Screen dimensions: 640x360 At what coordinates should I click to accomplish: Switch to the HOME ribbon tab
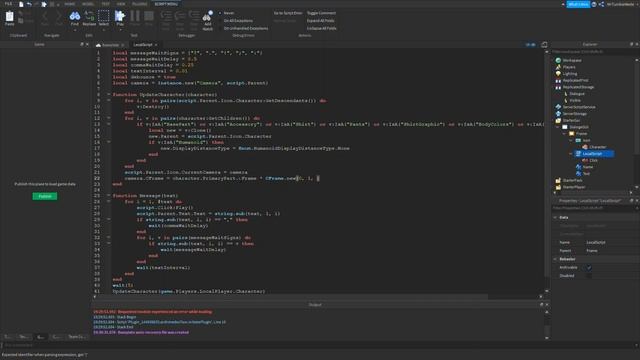coord(69,4)
